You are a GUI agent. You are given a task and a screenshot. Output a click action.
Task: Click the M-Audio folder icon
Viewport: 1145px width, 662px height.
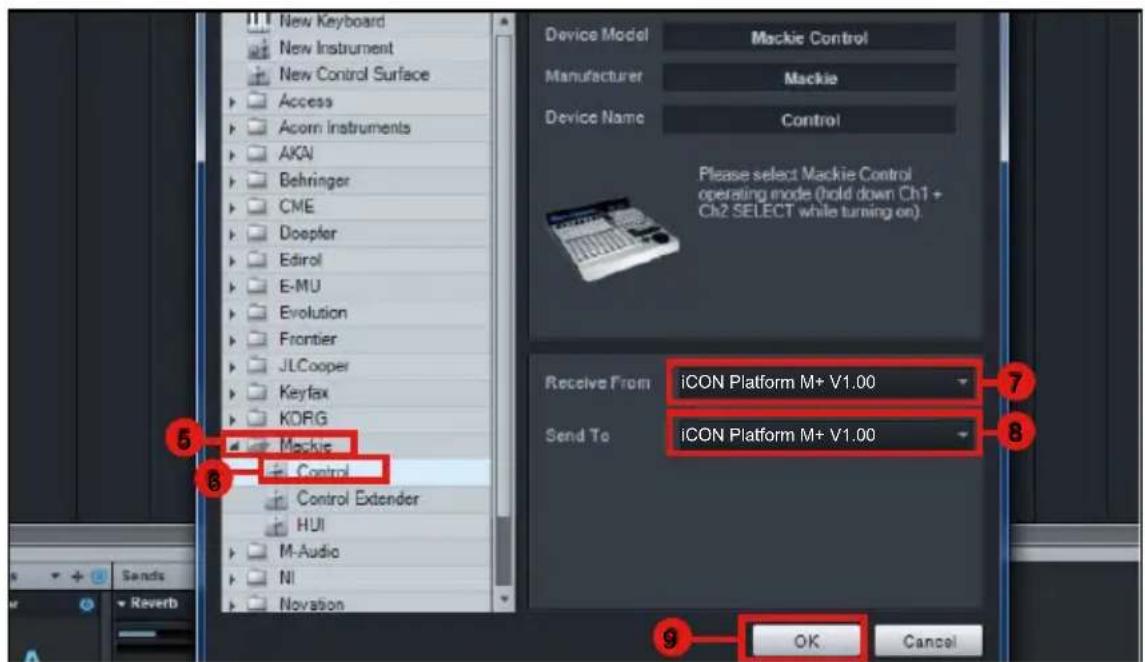point(257,552)
